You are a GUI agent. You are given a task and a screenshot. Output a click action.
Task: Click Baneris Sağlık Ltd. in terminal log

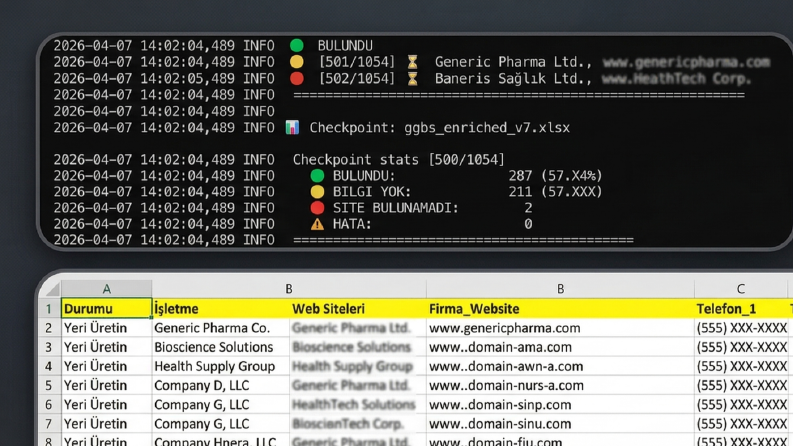pos(513,78)
